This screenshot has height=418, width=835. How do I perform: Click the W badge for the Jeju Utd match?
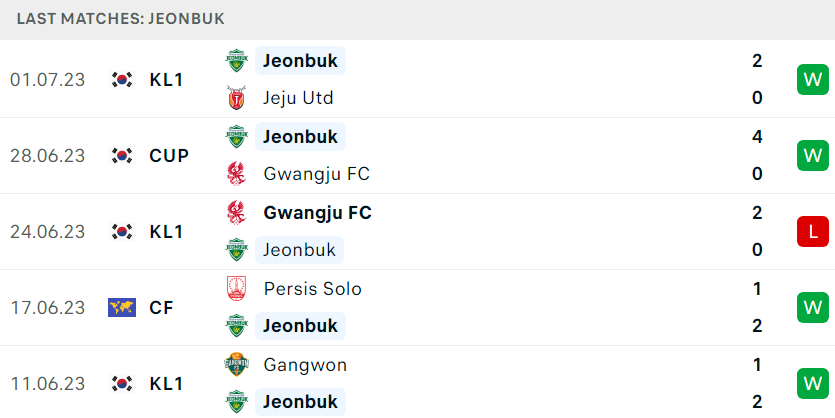[x=813, y=79]
